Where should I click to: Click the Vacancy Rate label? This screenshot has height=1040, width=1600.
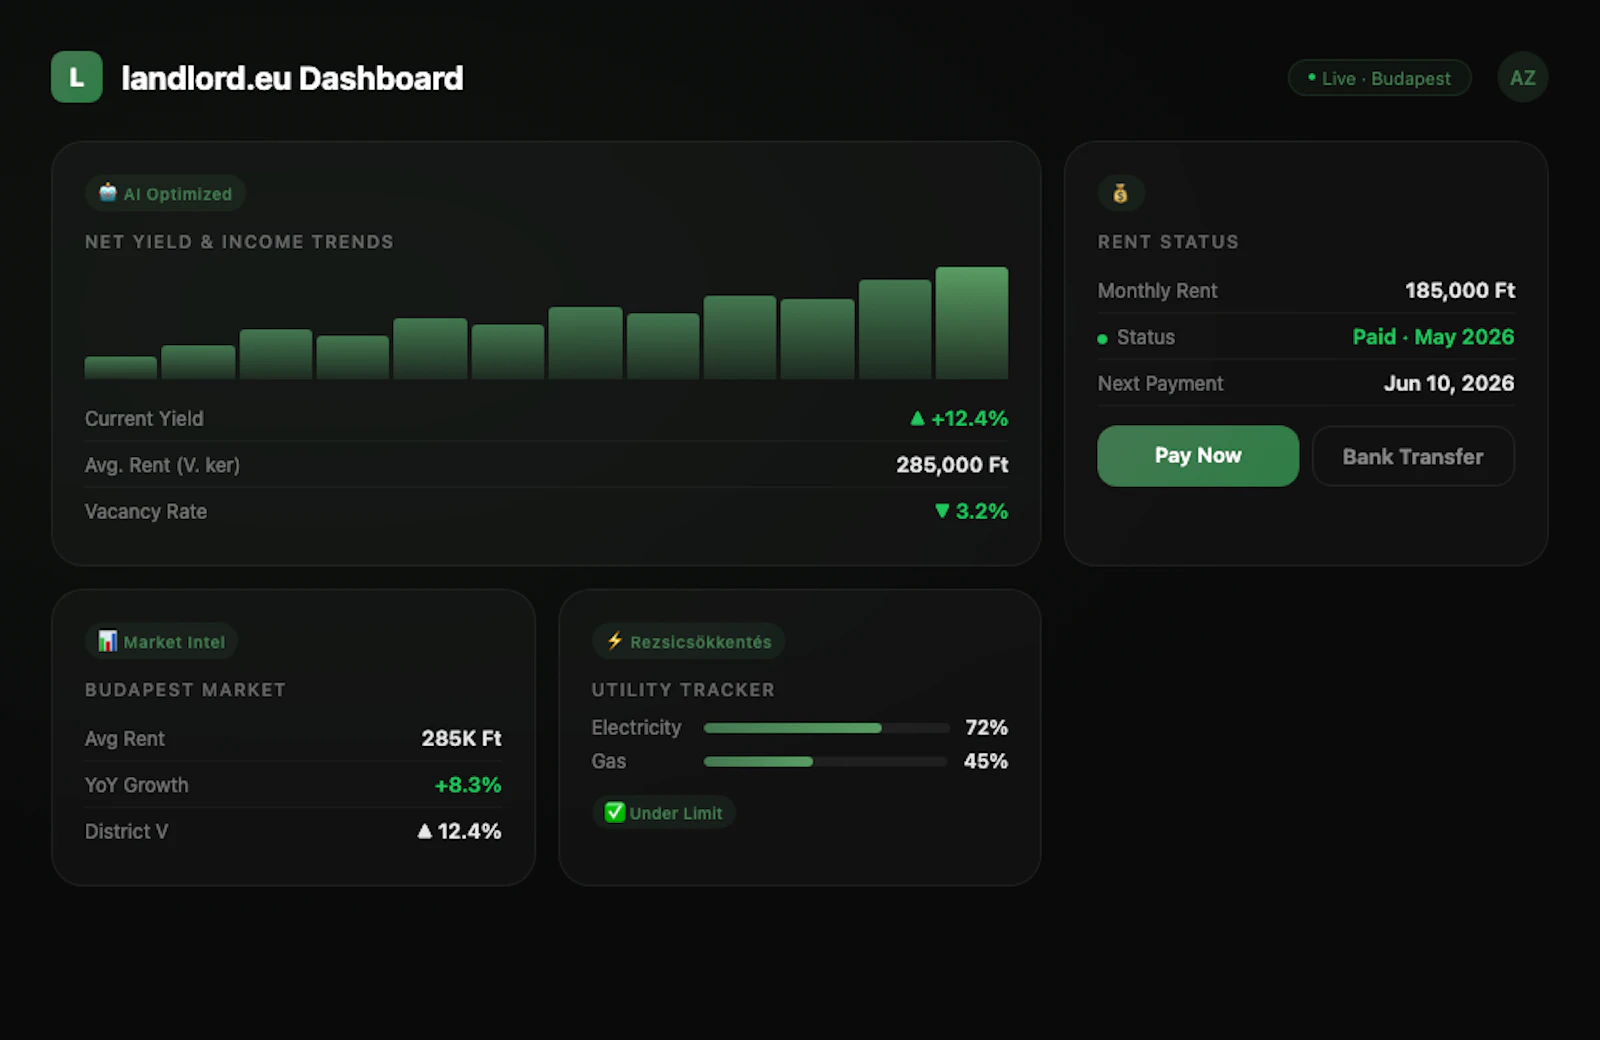(x=146, y=511)
